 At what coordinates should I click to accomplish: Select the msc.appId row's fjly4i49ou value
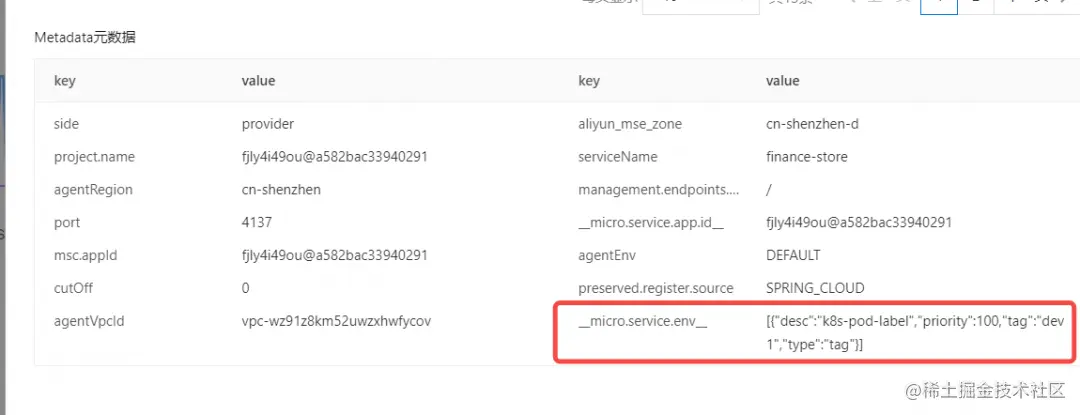[x=335, y=255]
